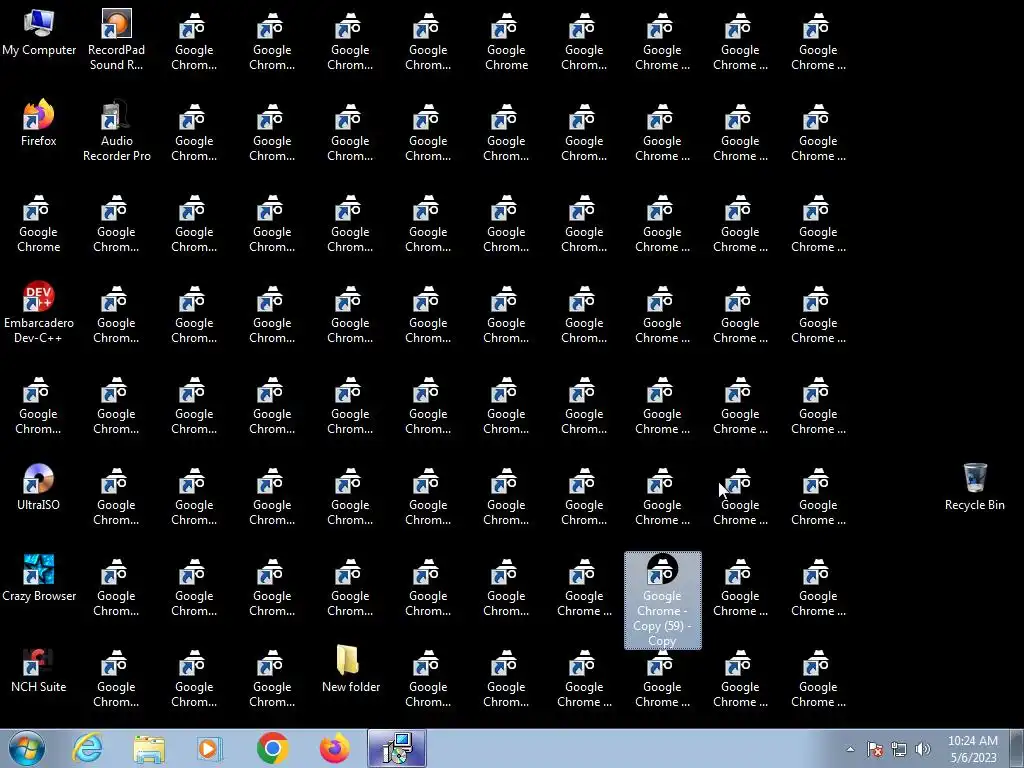Launch Google Chrome from the taskbar
This screenshot has width=1024, height=768.
pos(272,748)
